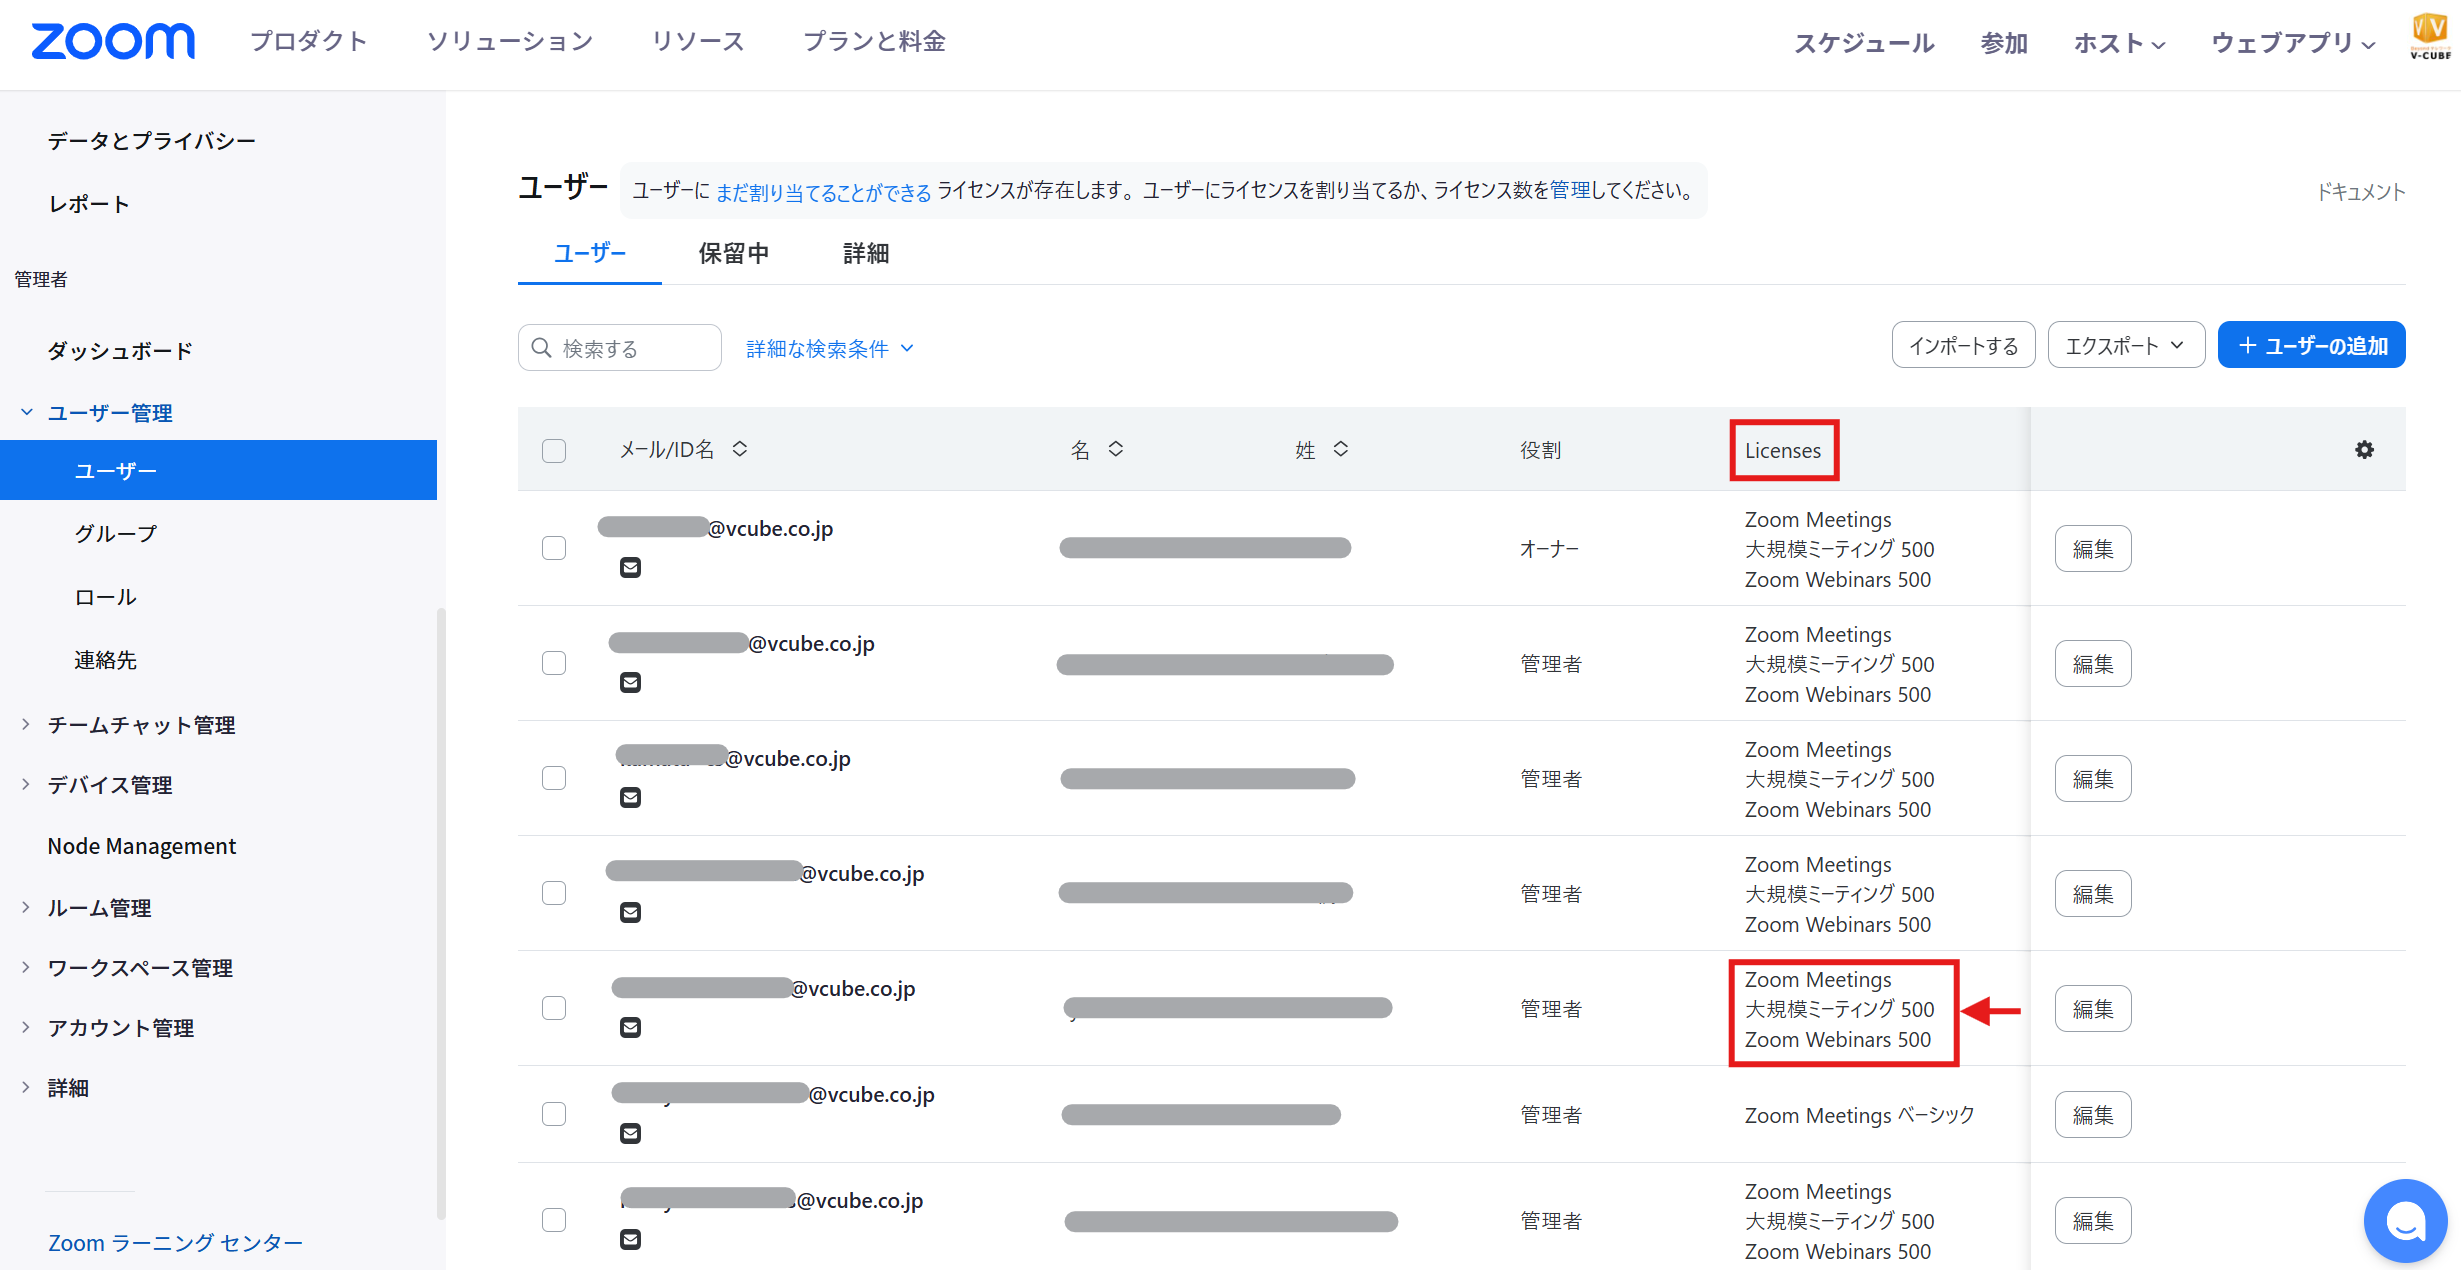The height and width of the screenshot is (1270, 2461).
Task: Expand チームチャット管理 in sidebar
Action: [26, 724]
